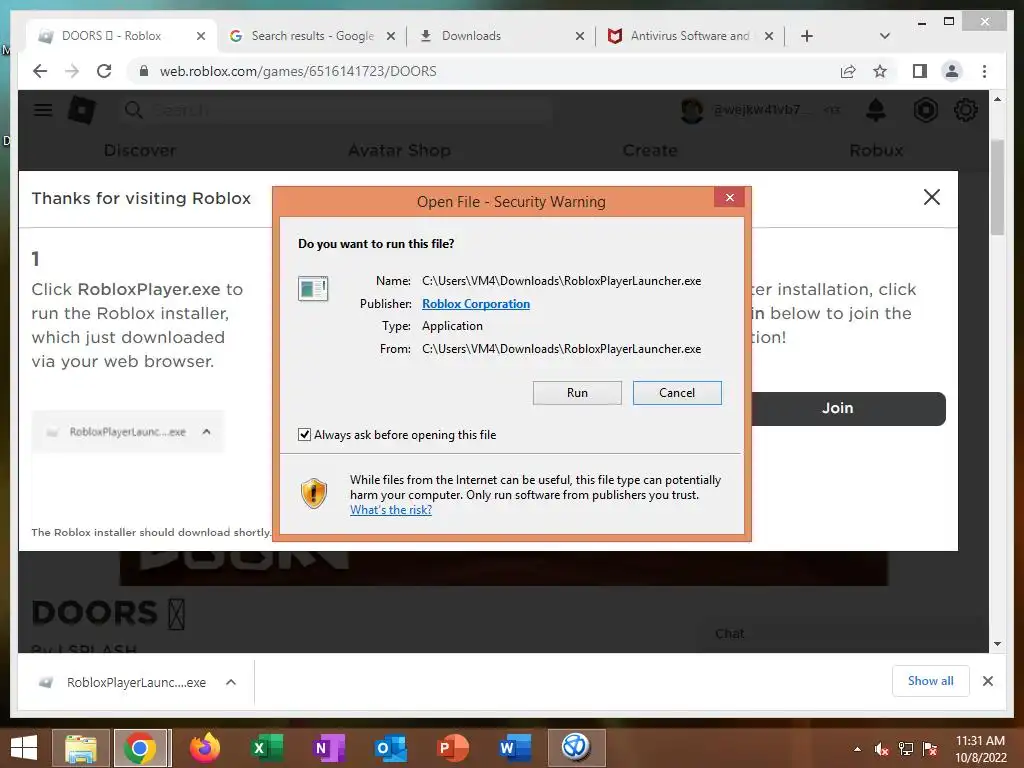Click the Roblox user avatar
This screenshot has height=768, width=1024.
pos(692,110)
